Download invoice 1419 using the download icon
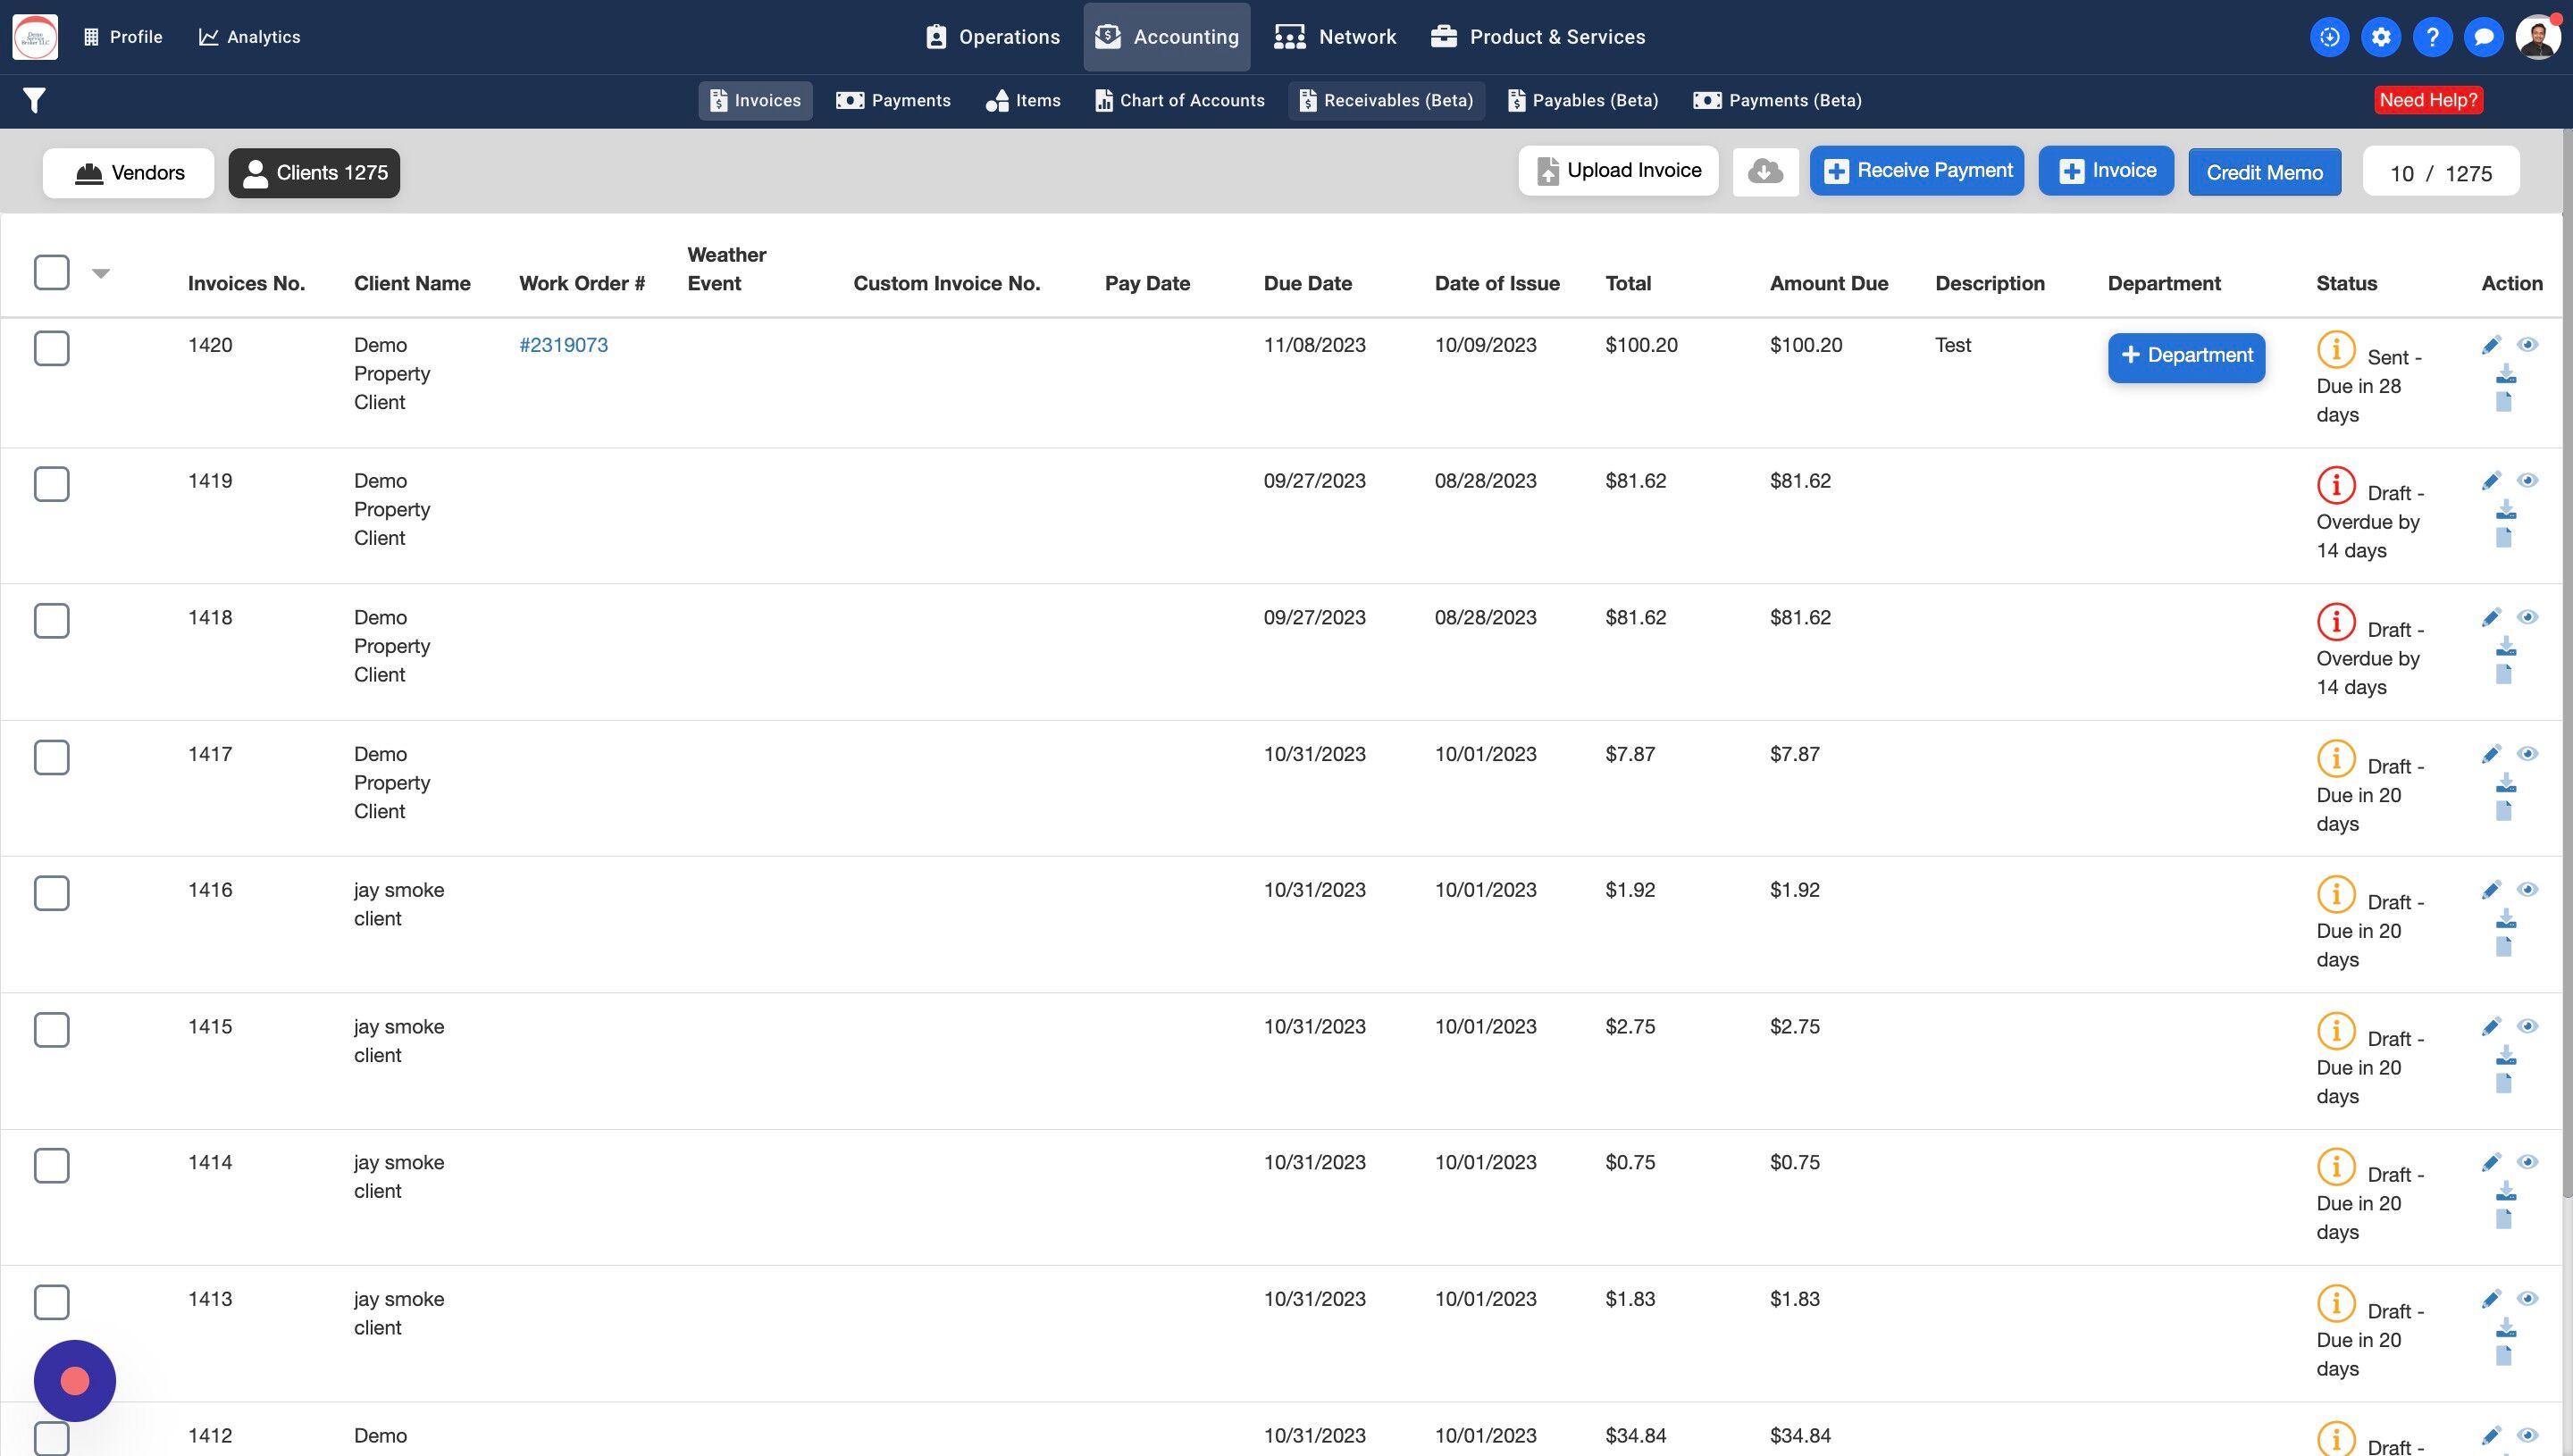 click(2505, 510)
